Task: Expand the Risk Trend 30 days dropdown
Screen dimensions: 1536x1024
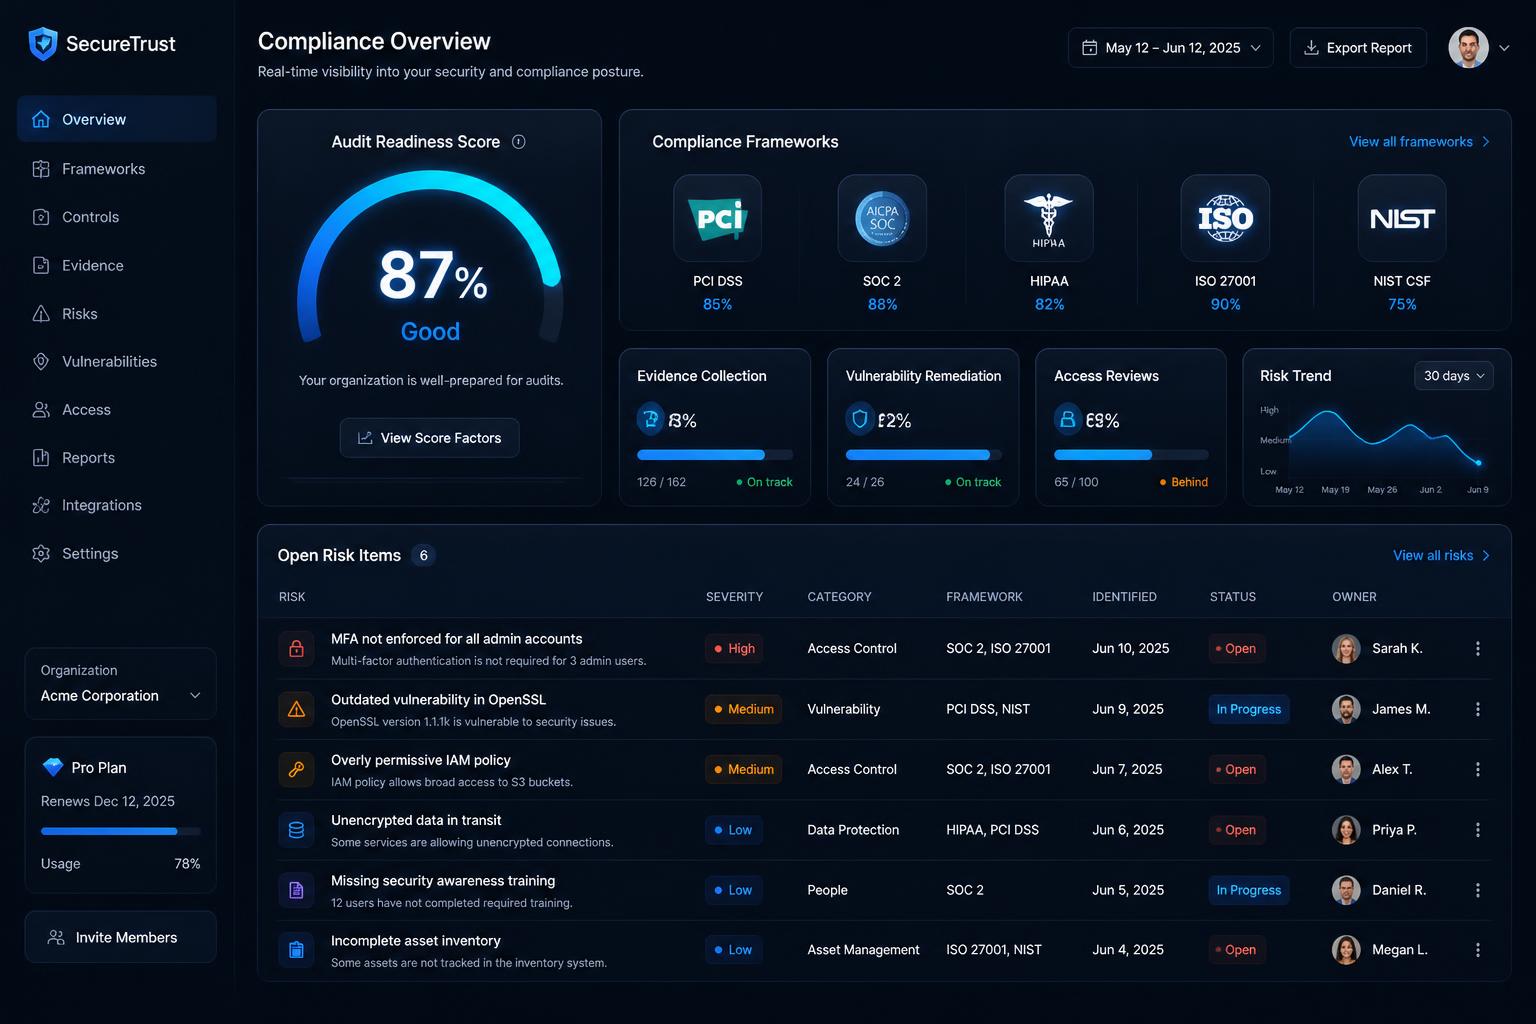Action: tap(1454, 376)
